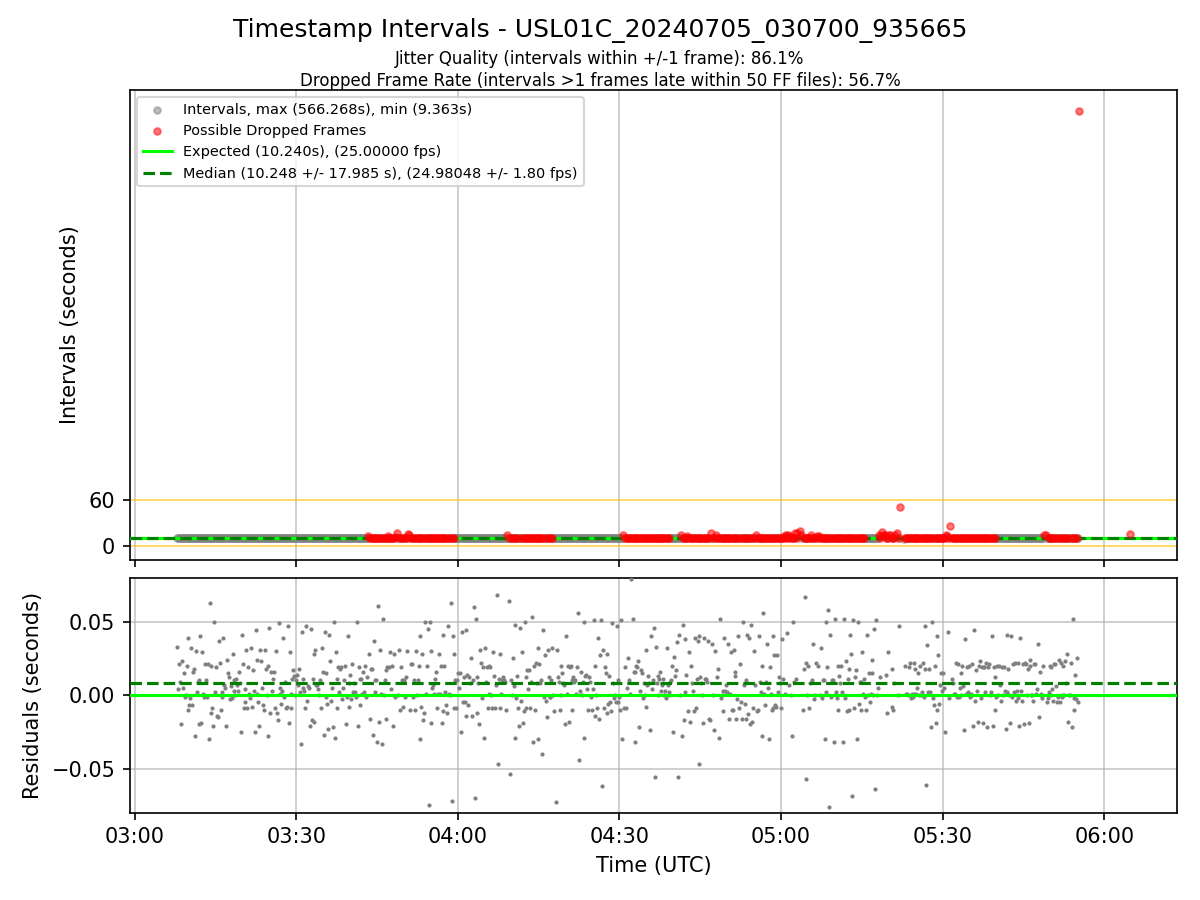1200x900 pixels.
Task: Click the isolated red point after 06:00
Action: tap(1130, 535)
